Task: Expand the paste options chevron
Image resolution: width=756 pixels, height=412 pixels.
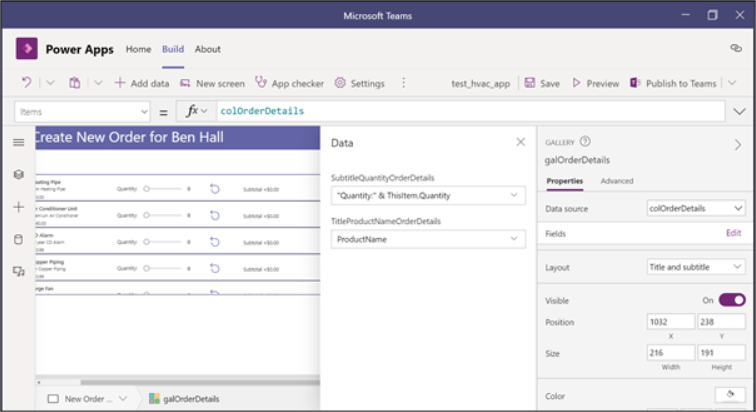Action: (x=98, y=83)
